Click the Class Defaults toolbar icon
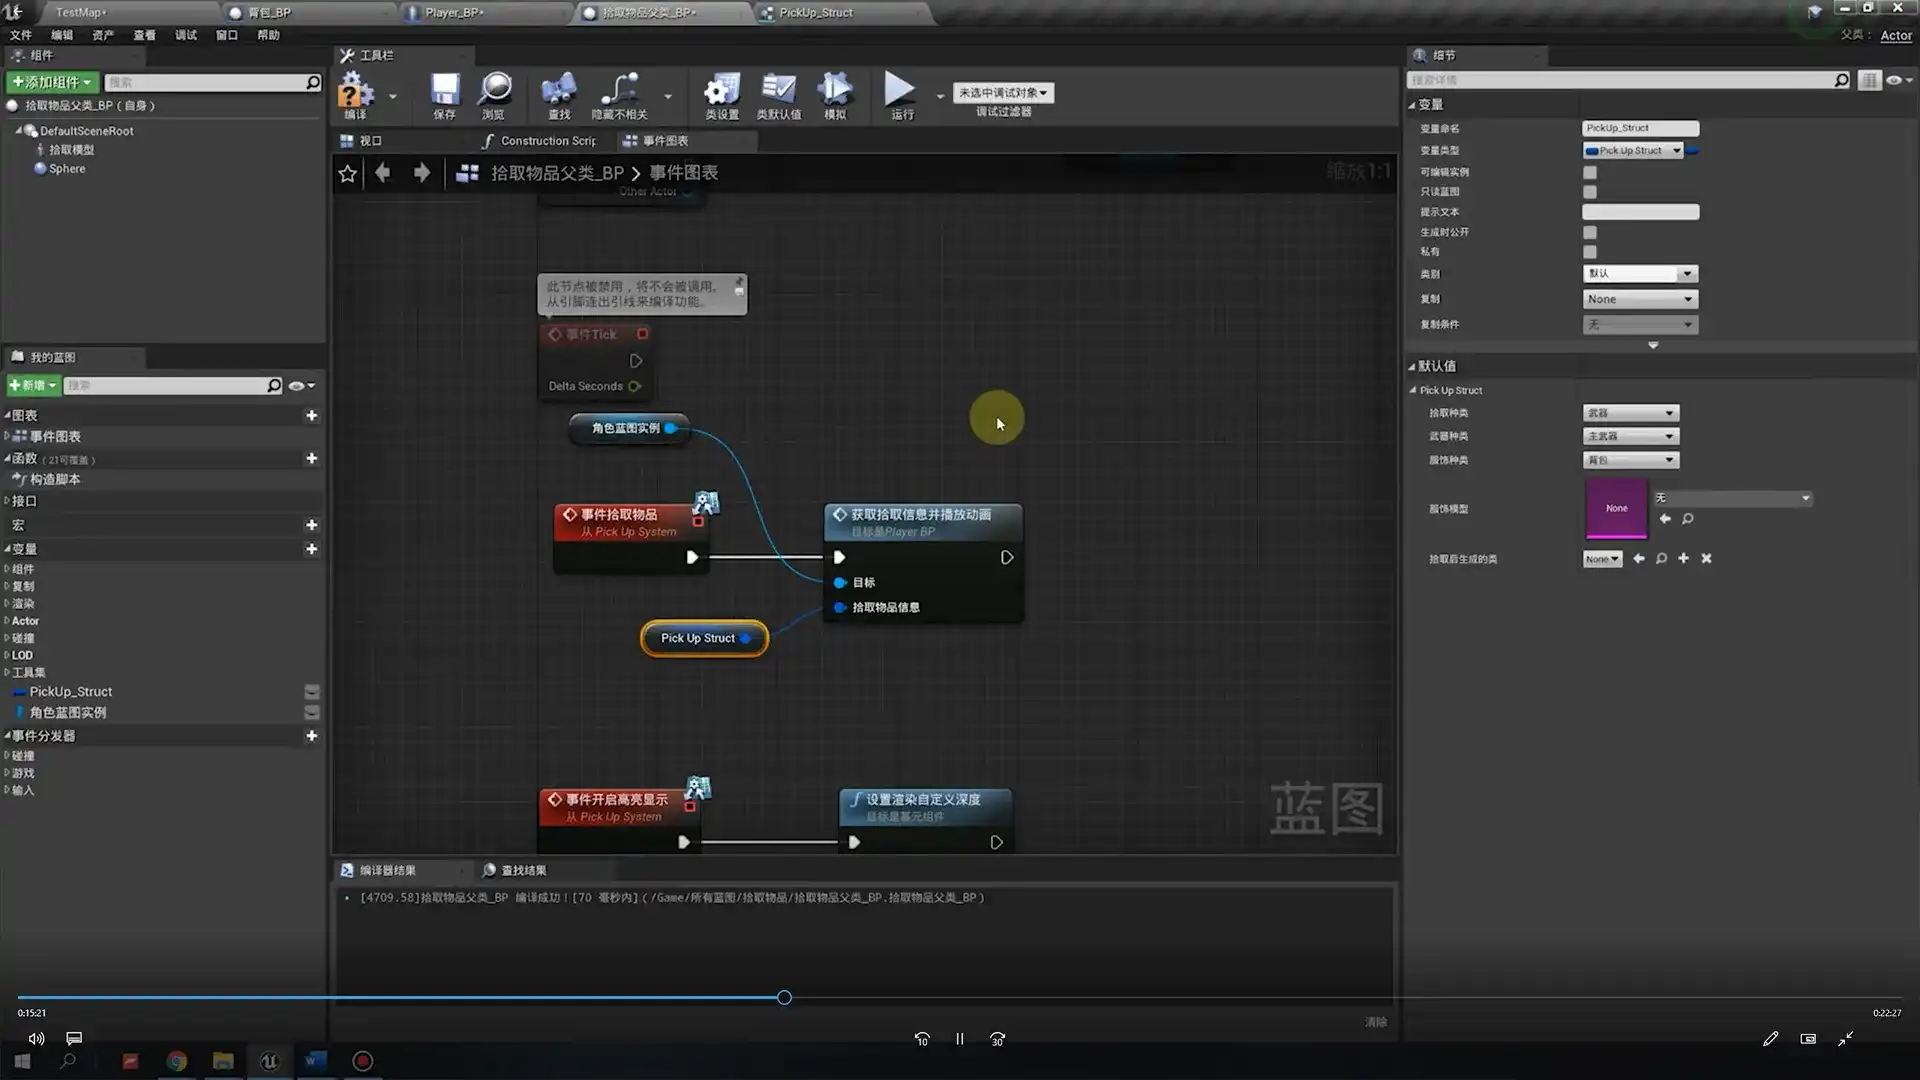Screen dimensions: 1920x1080 (778, 91)
